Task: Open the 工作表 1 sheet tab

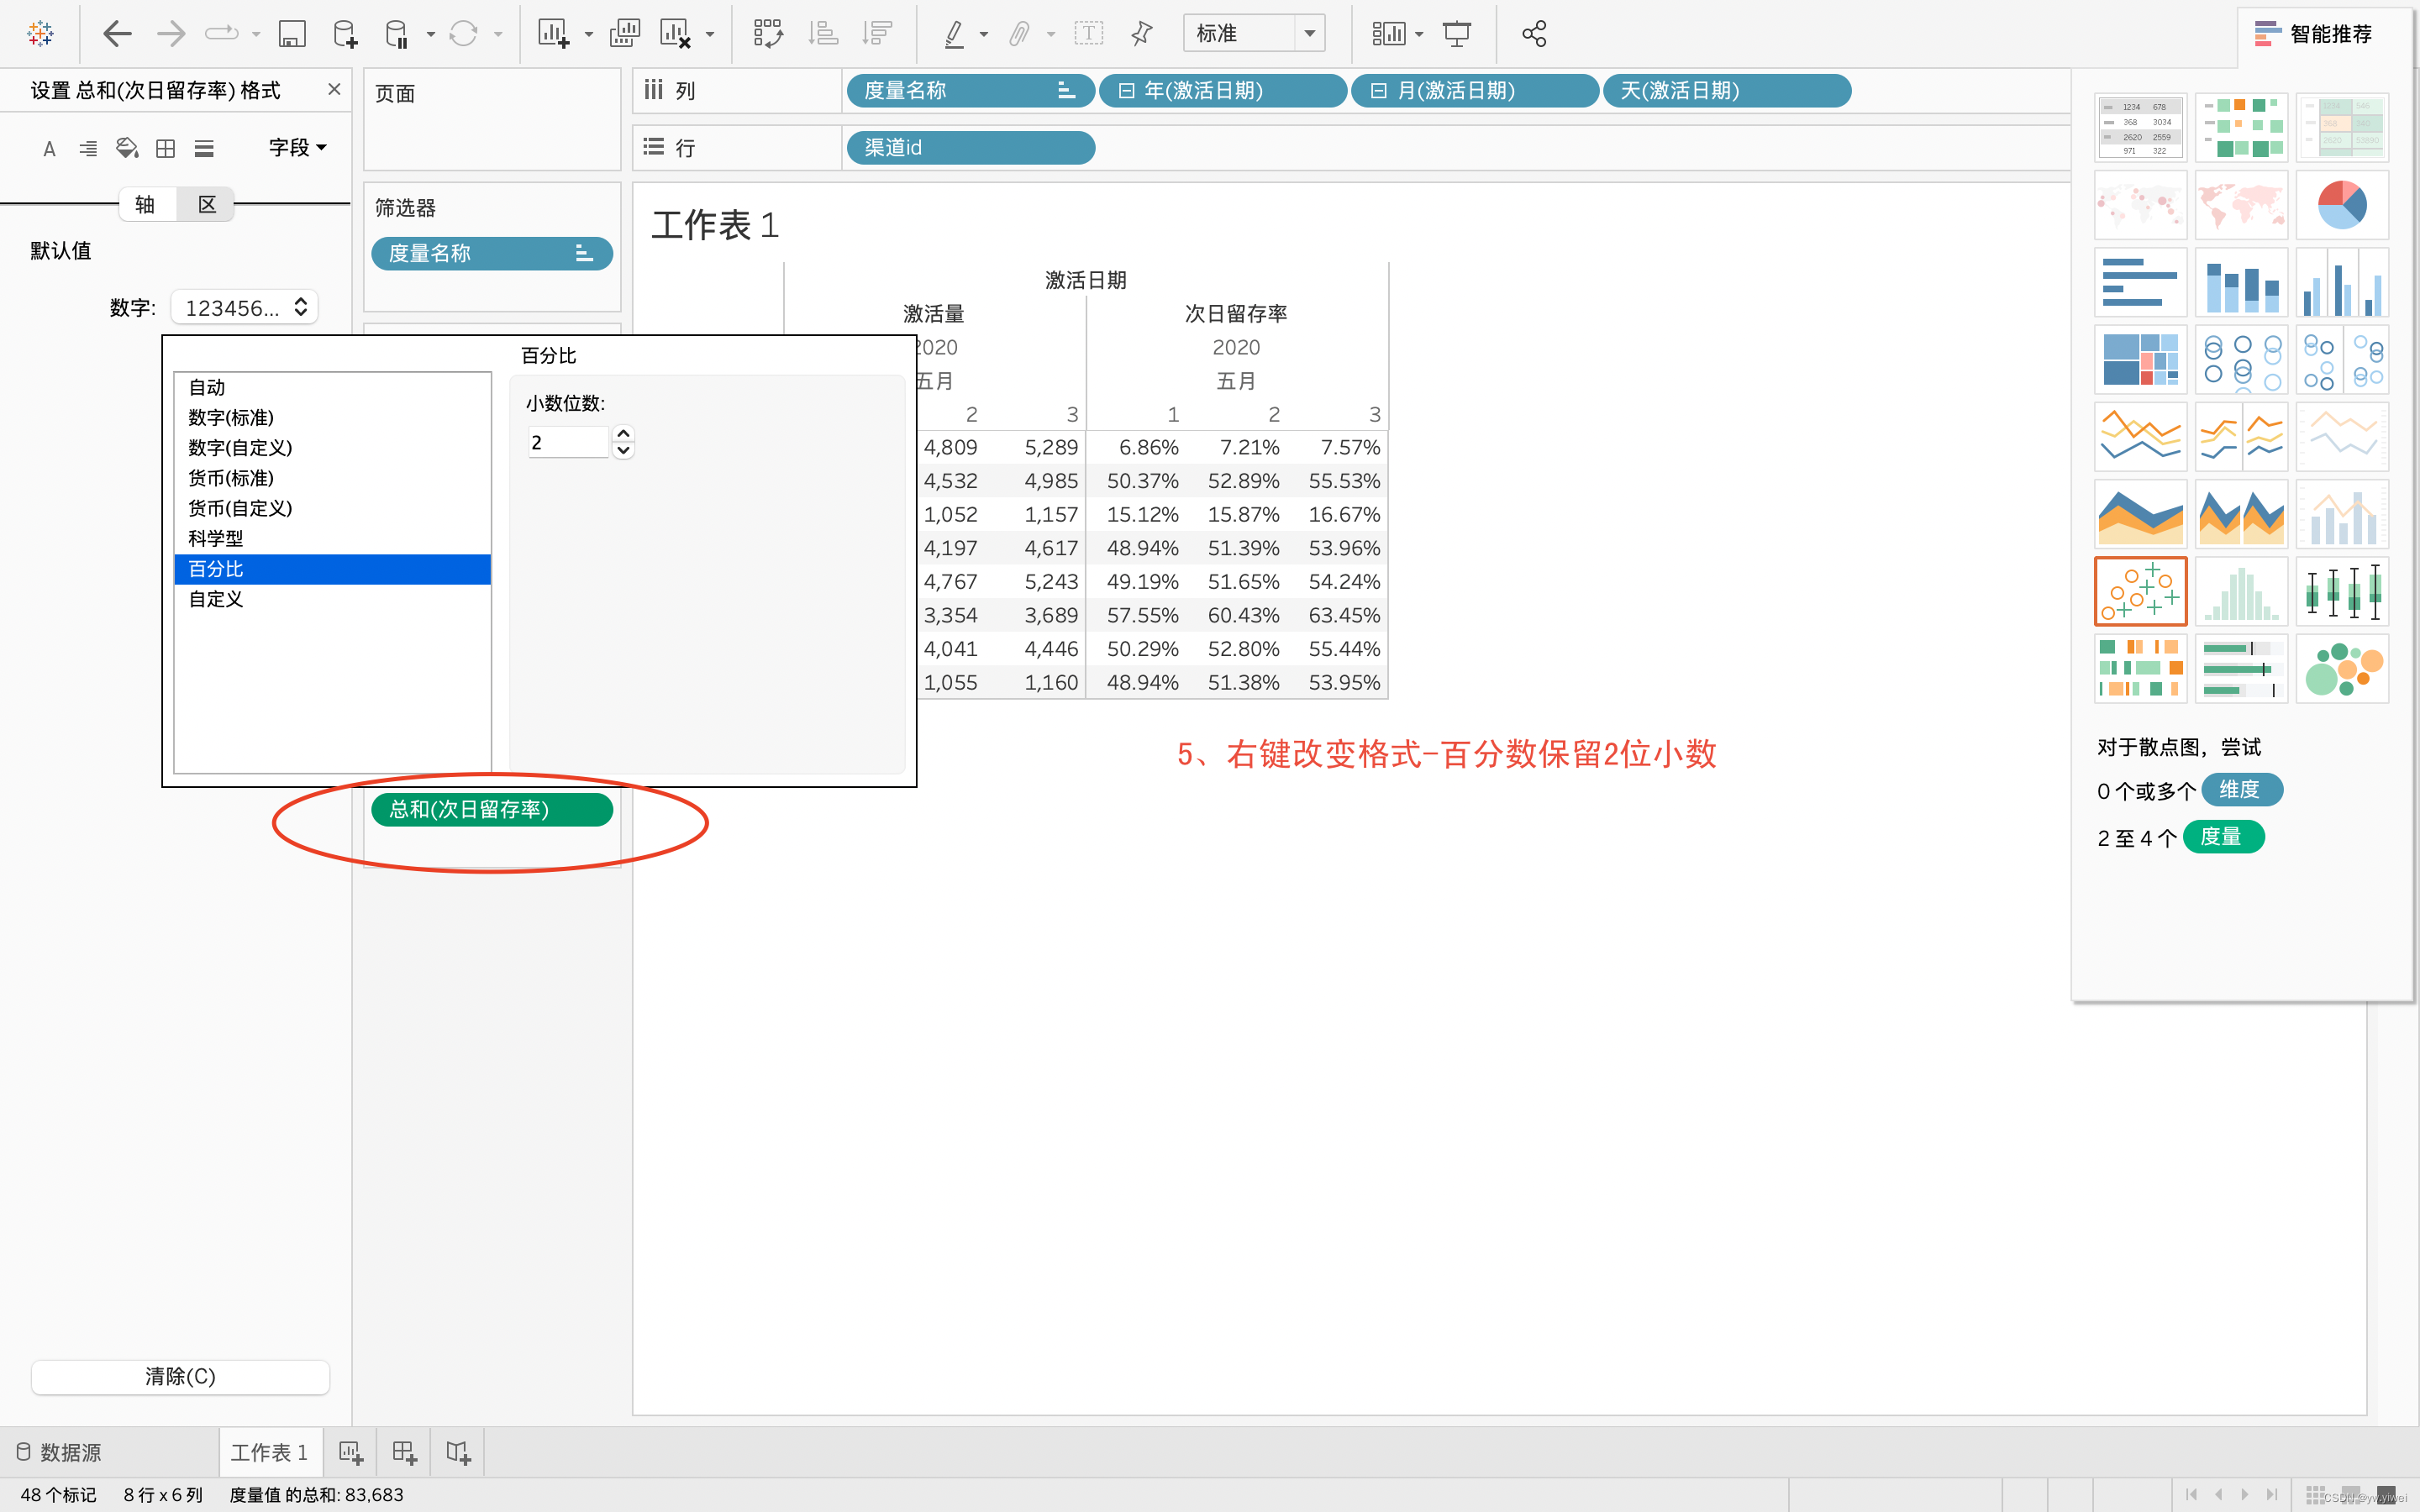Action: (x=269, y=1451)
